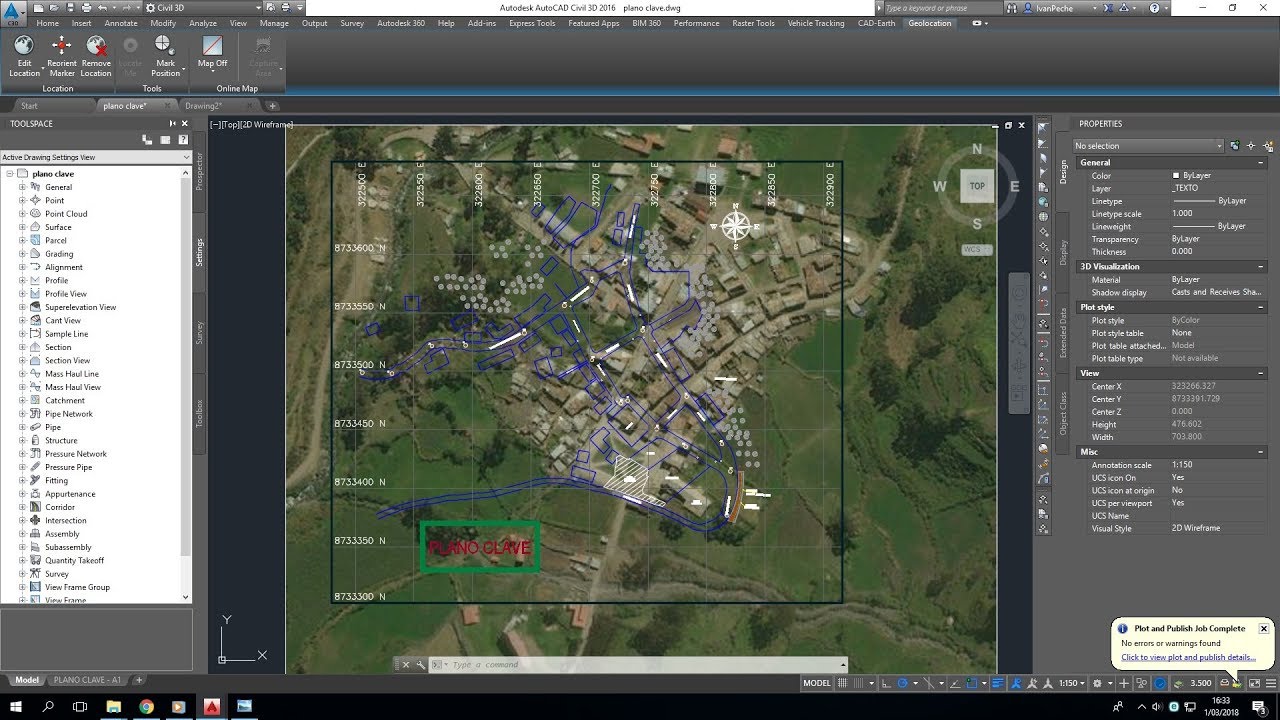The width and height of the screenshot is (1280, 720).
Task: Open the Active Drawing Settings View dropdown
Action: click(95, 157)
